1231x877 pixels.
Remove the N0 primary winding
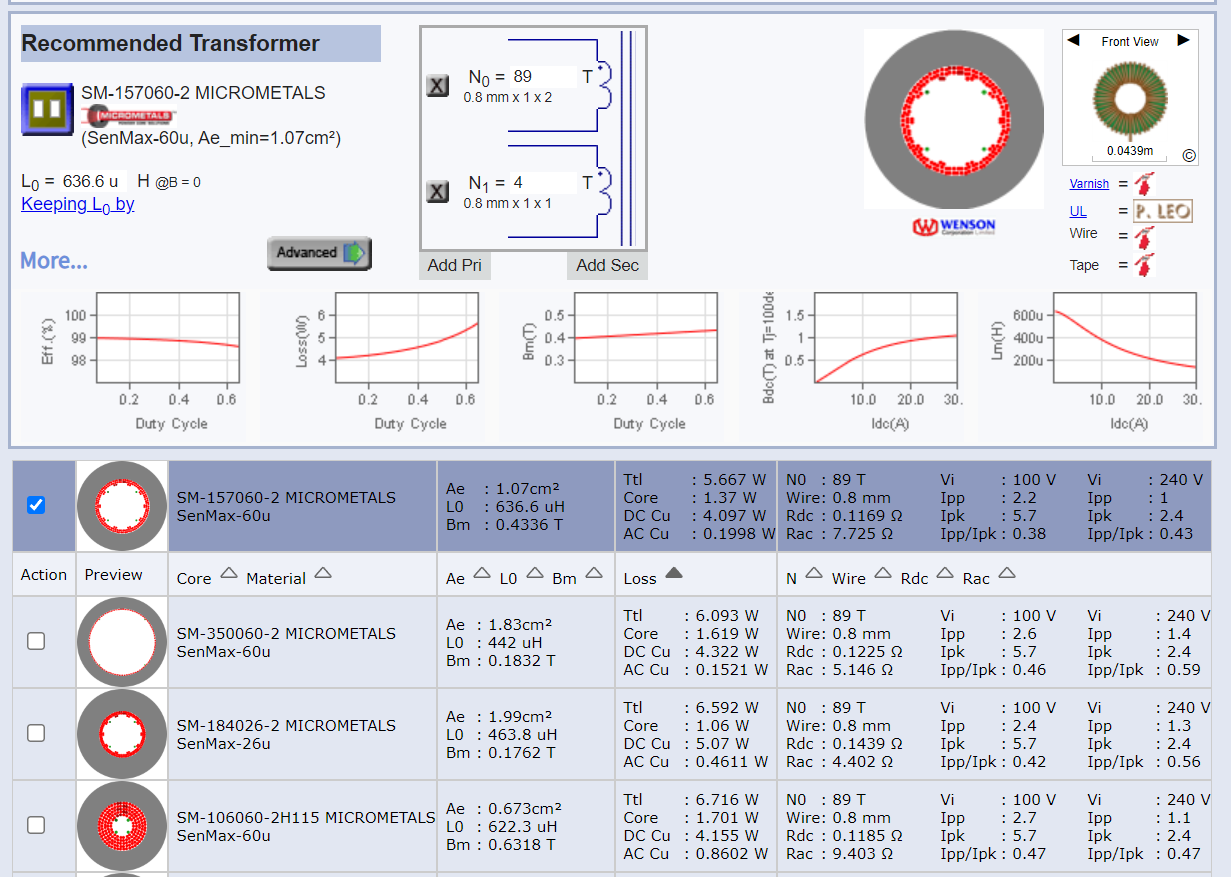click(438, 86)
